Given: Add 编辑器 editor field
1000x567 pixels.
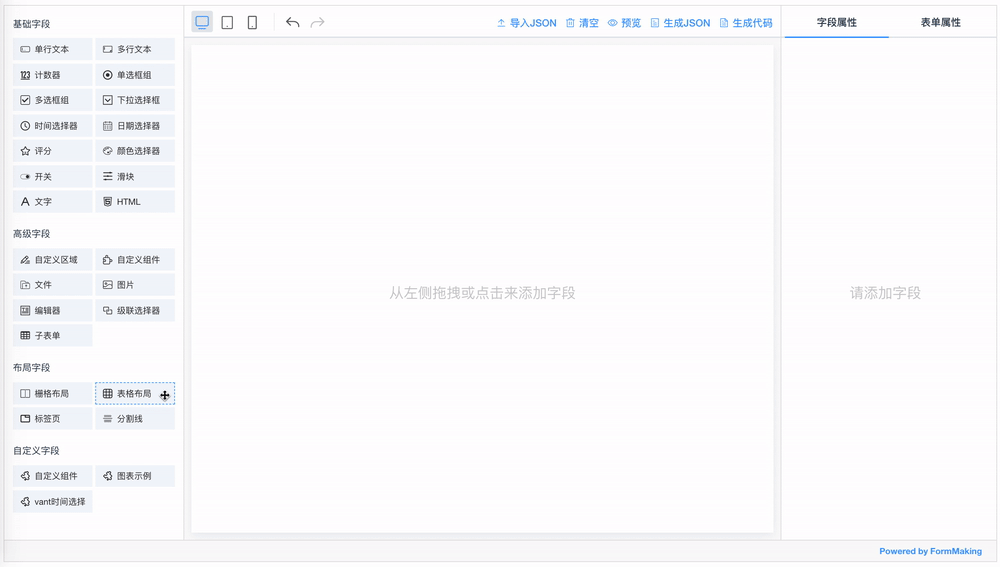Looking at the screenshot, I should (52, 311).
